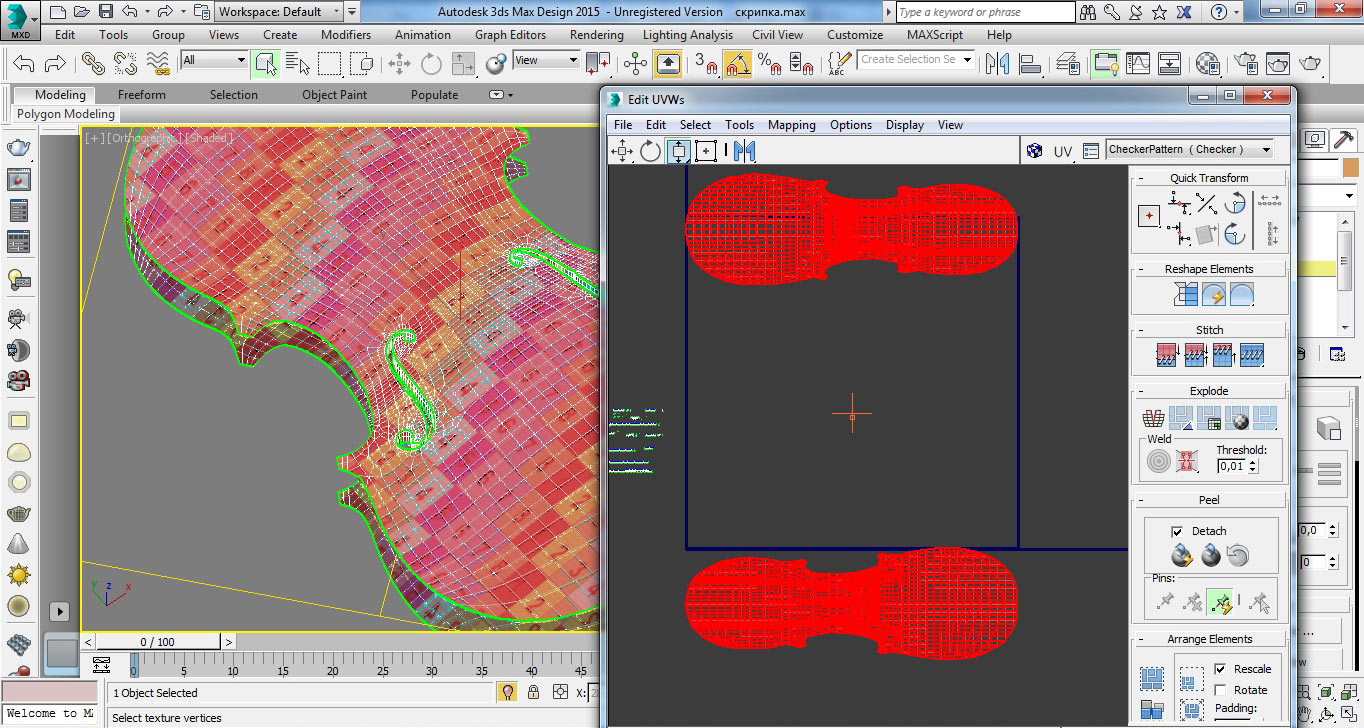
Task: Uncheck the Rescale checkbox
Action: (1220, 669)
